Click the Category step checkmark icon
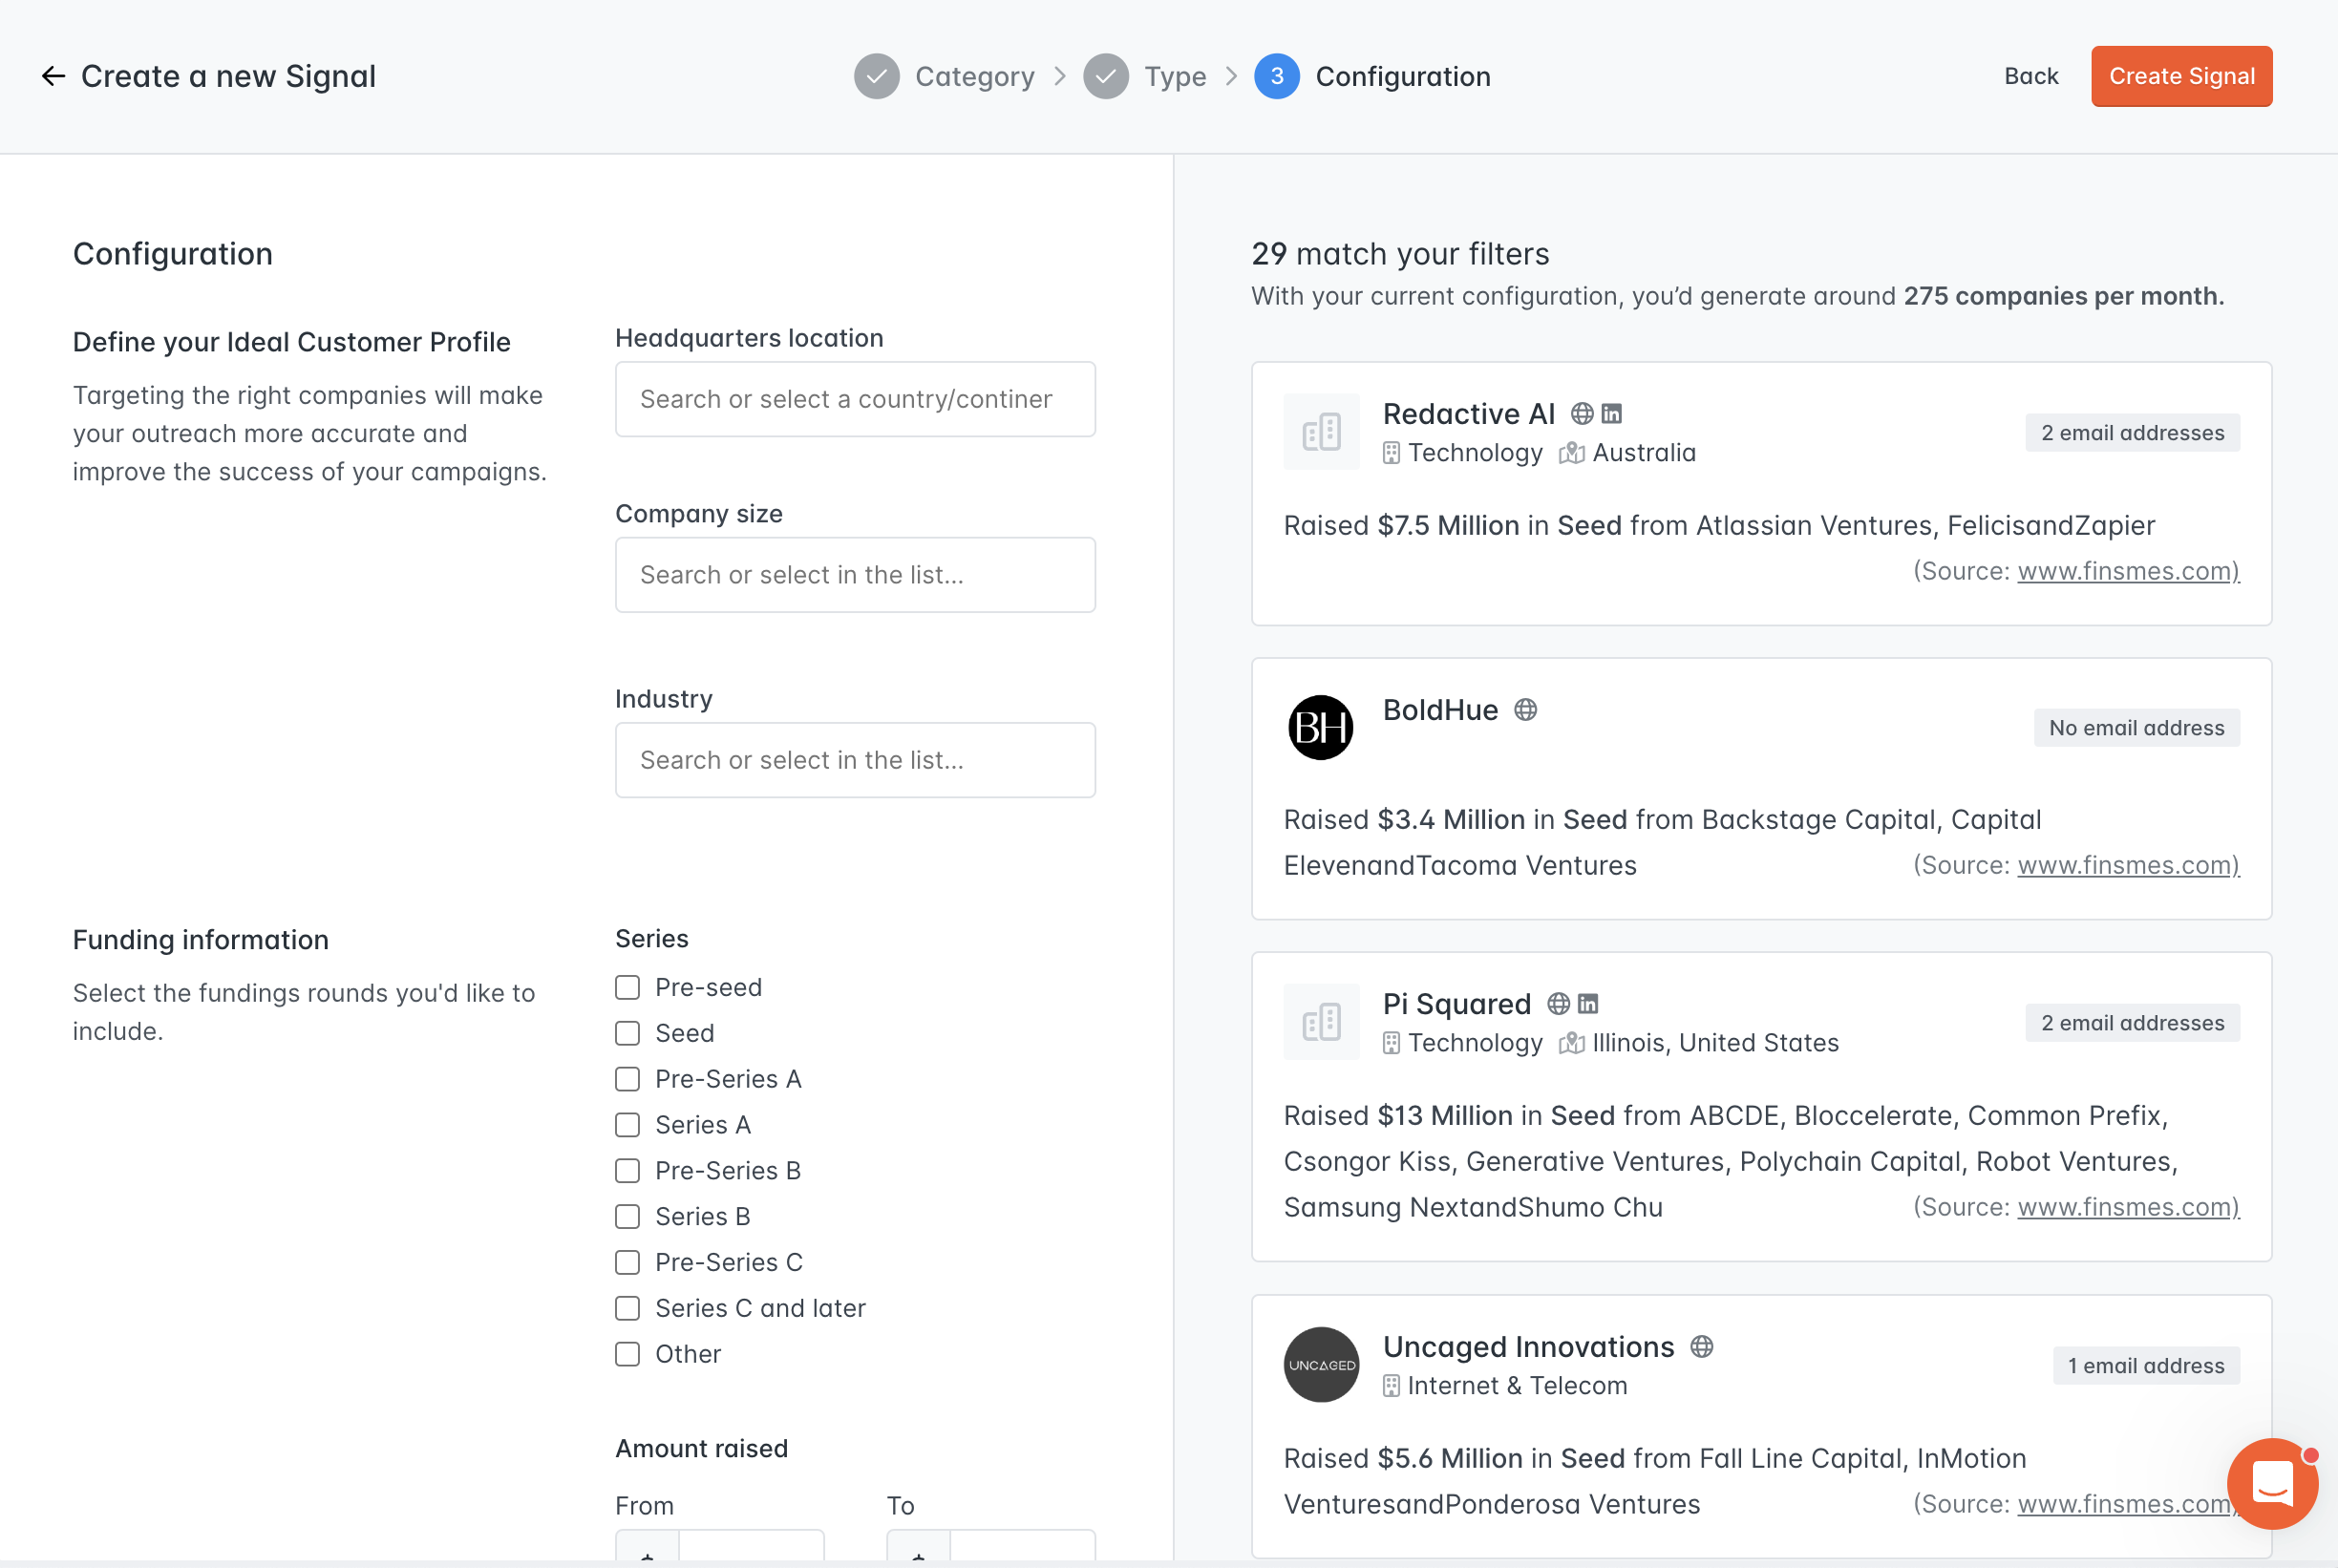 (876, 76)
